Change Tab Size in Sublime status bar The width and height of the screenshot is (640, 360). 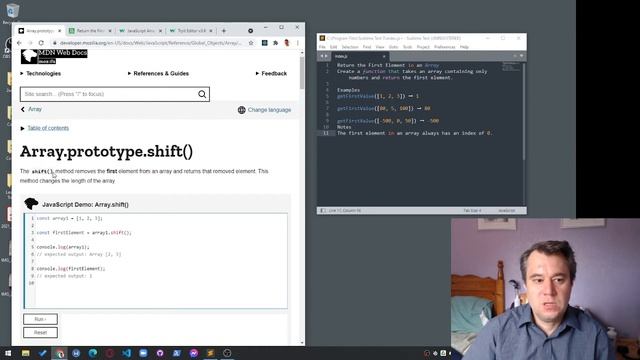coord(472,211)
